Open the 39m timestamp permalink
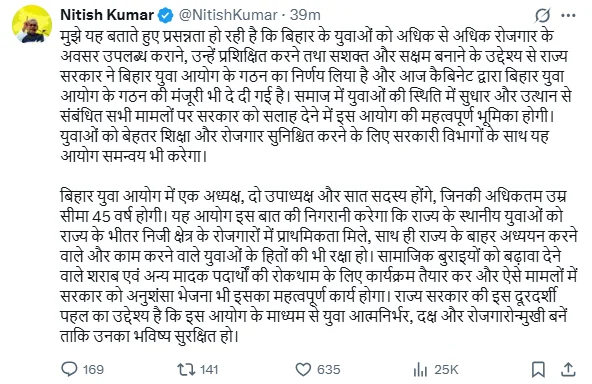Viewport: 592px width, 384px height. click(305, 15)
